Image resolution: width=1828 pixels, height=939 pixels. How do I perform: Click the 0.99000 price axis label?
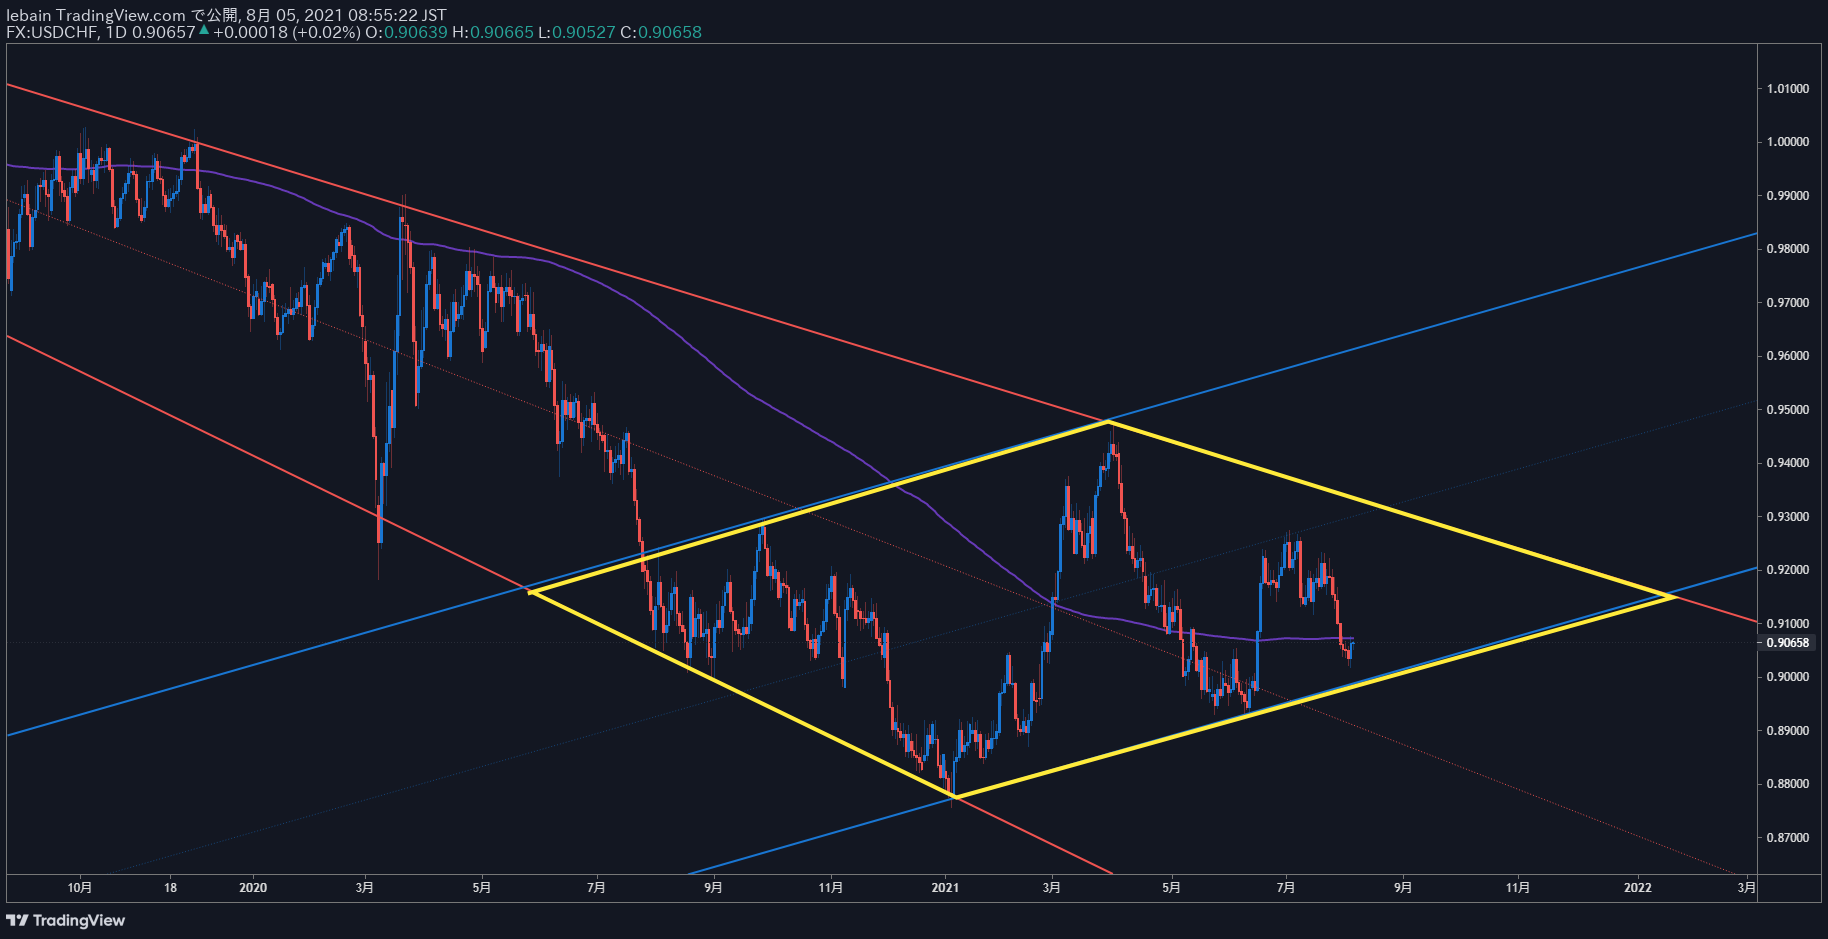1788,196
